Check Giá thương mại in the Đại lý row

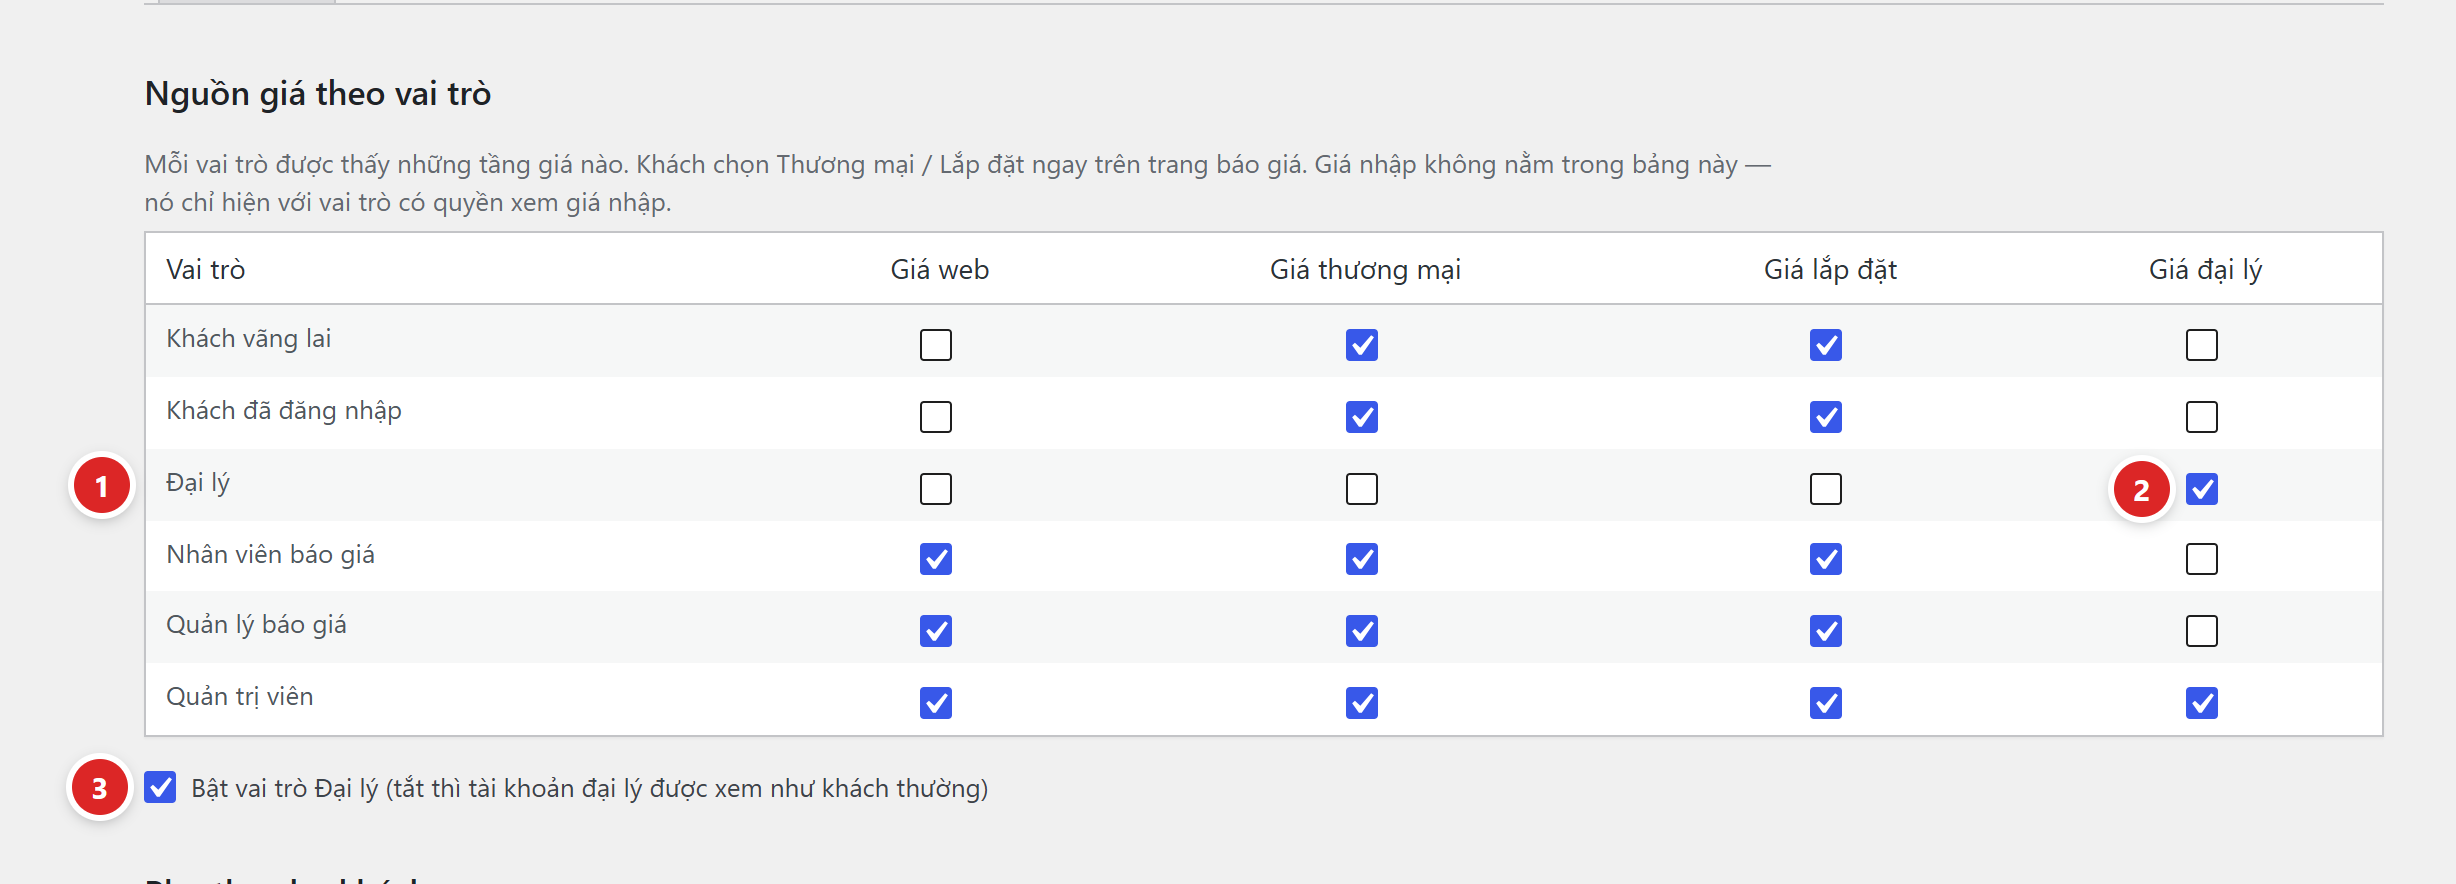1362,489
